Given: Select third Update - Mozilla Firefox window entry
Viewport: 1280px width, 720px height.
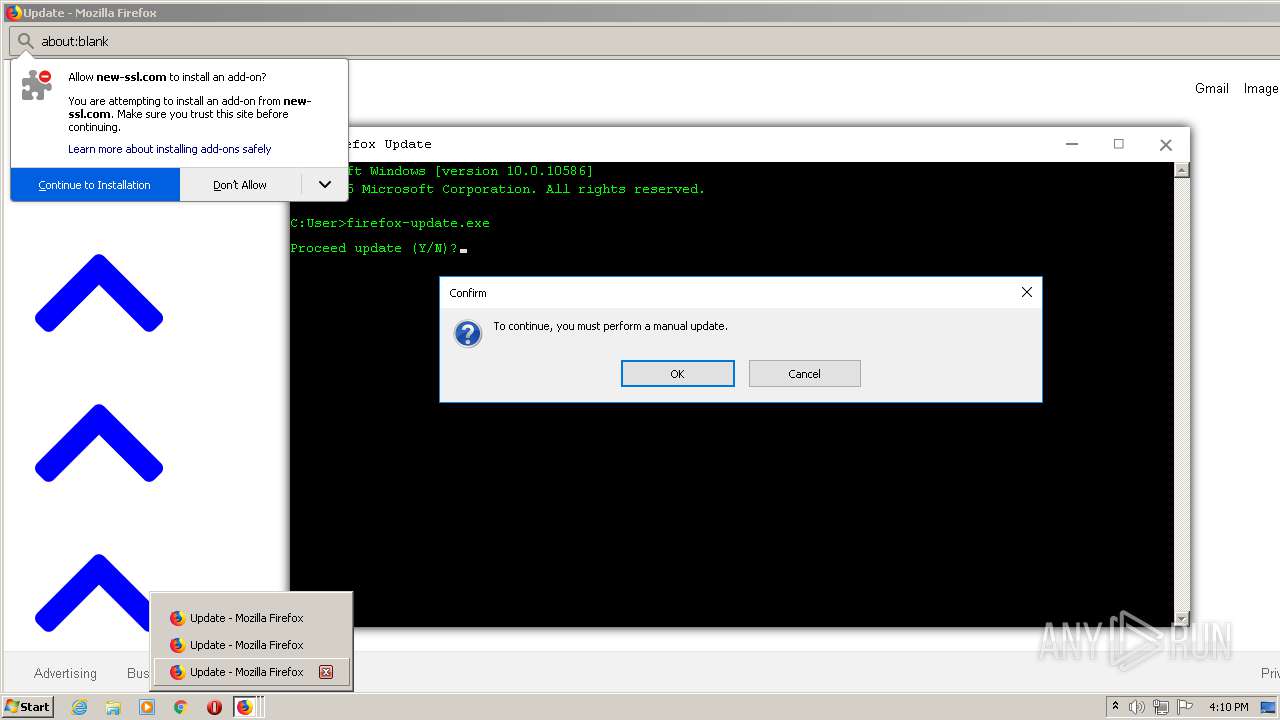Looking at the screenshot, I should [x=252, y=672].
